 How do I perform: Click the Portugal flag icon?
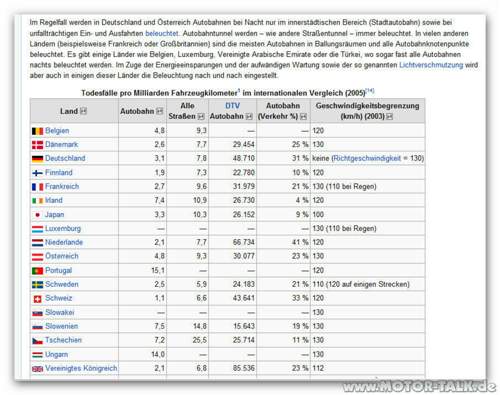[x=37, y=271]
